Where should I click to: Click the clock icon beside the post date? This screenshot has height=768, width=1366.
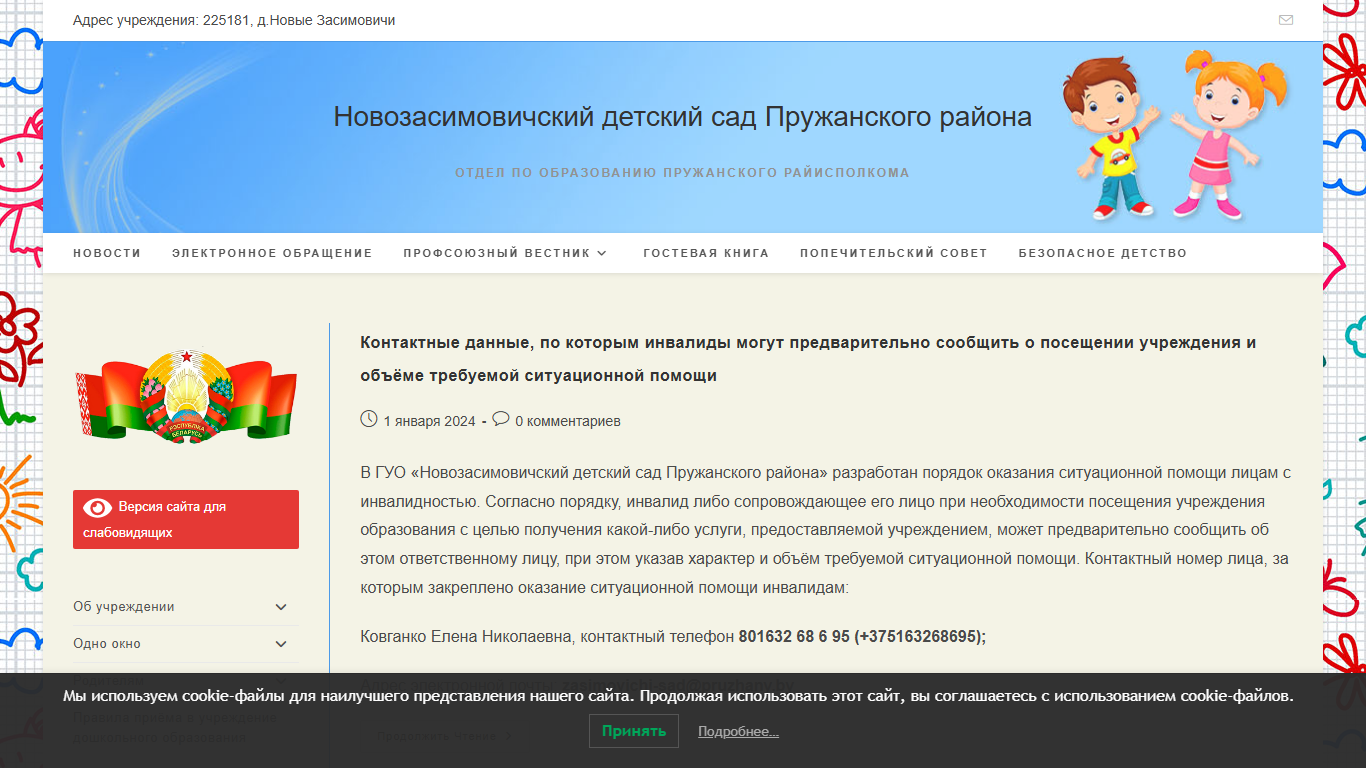[369, 419]
